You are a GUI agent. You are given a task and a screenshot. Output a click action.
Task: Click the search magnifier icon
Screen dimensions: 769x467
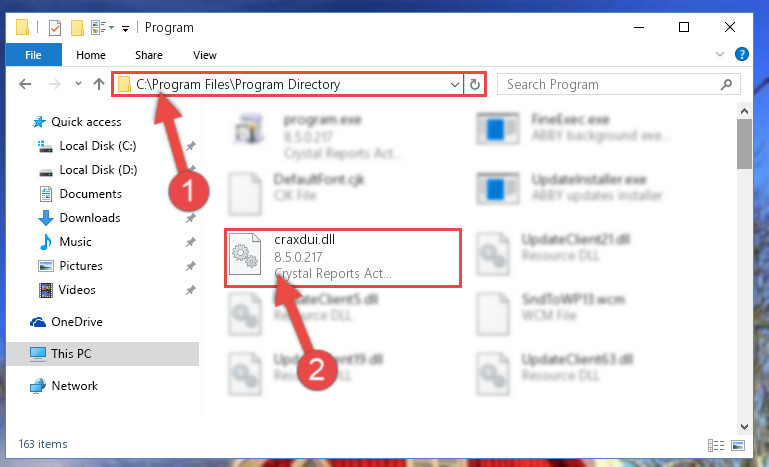(726, 84)
